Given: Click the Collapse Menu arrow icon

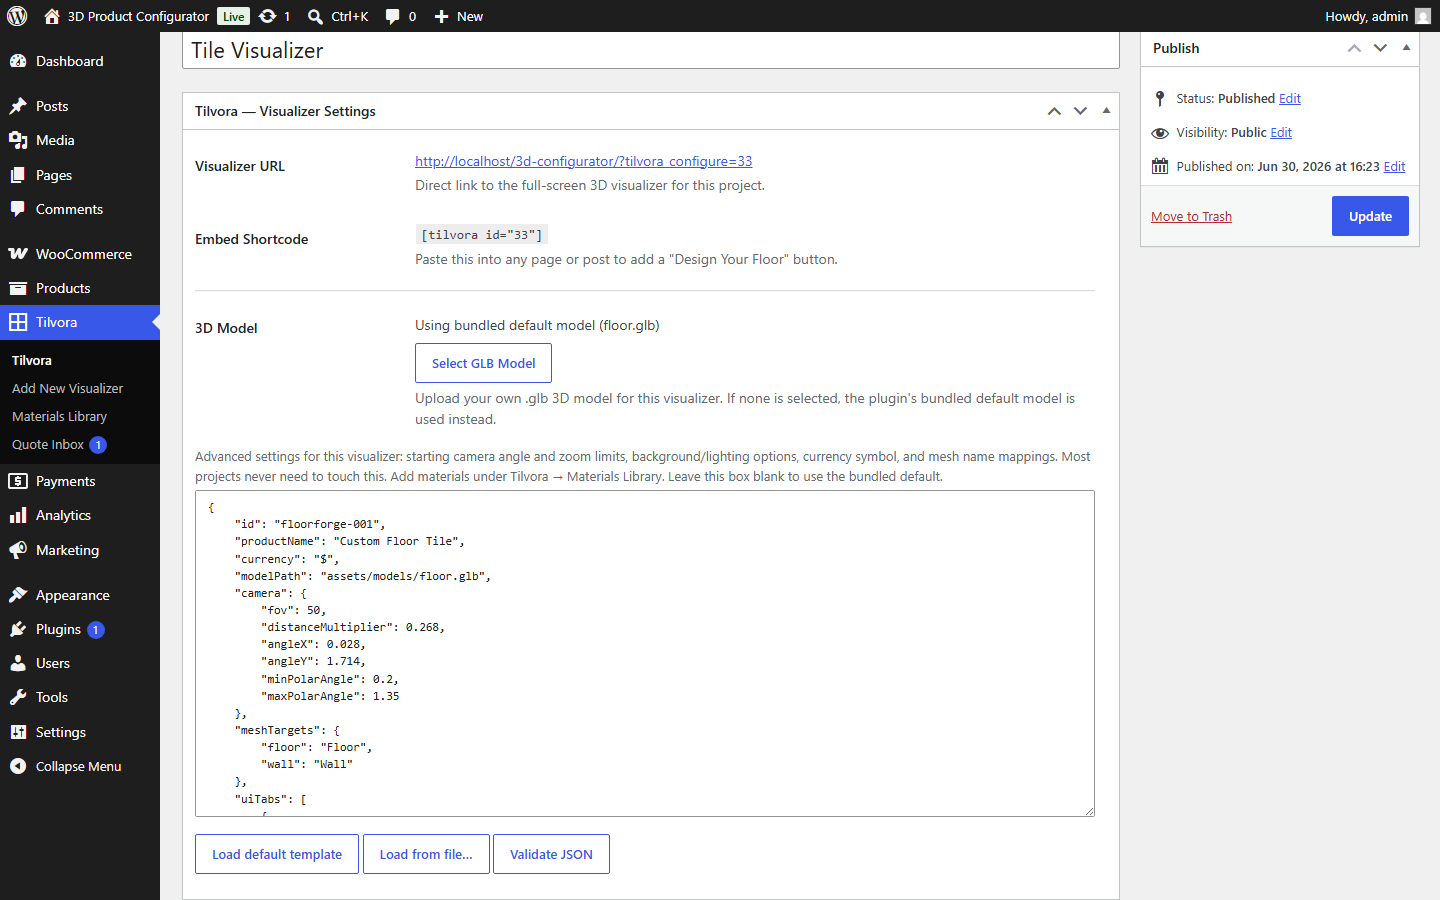Looking at the screenshot, I should [18, 766].
